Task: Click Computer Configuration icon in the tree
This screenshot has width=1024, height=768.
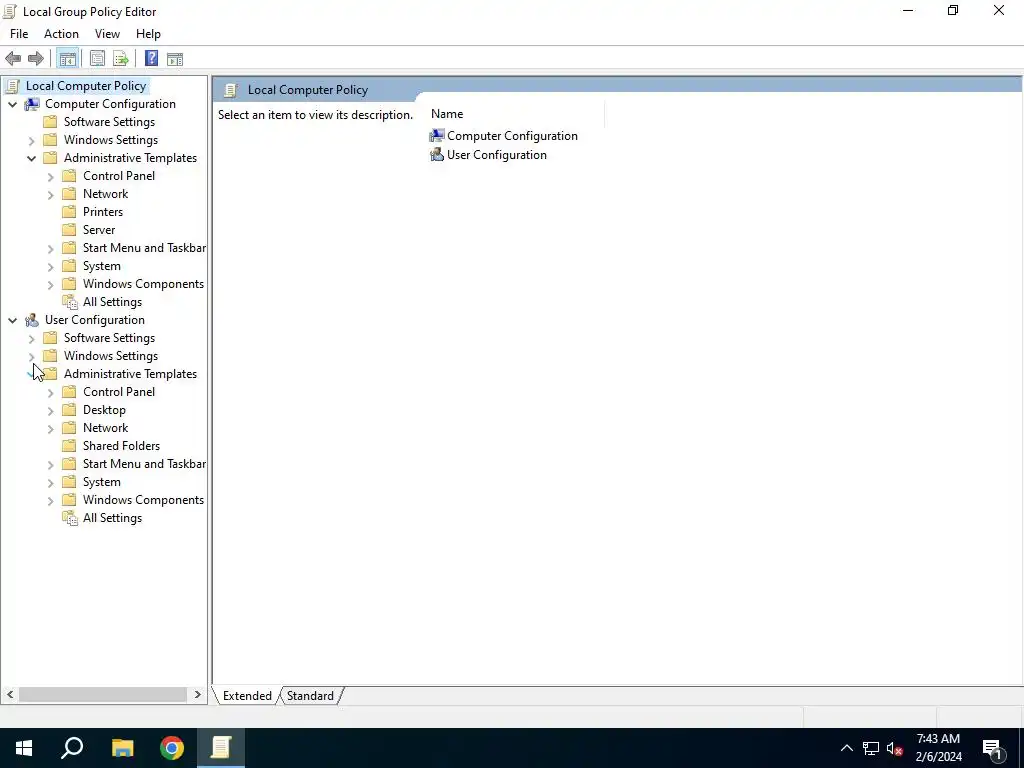Action: click(x=31, y=104)
